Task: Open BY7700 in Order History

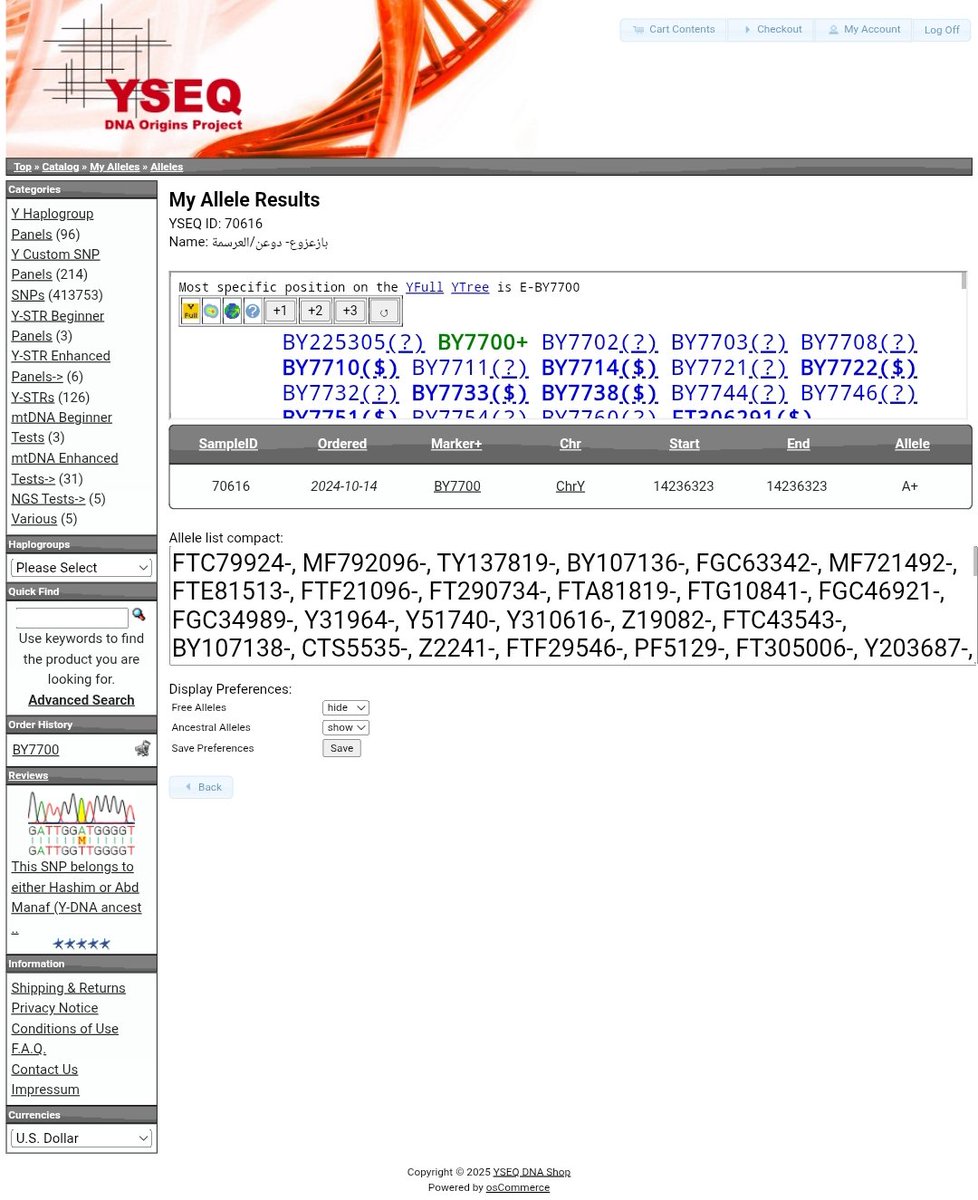Action: (x=35, y=750)
